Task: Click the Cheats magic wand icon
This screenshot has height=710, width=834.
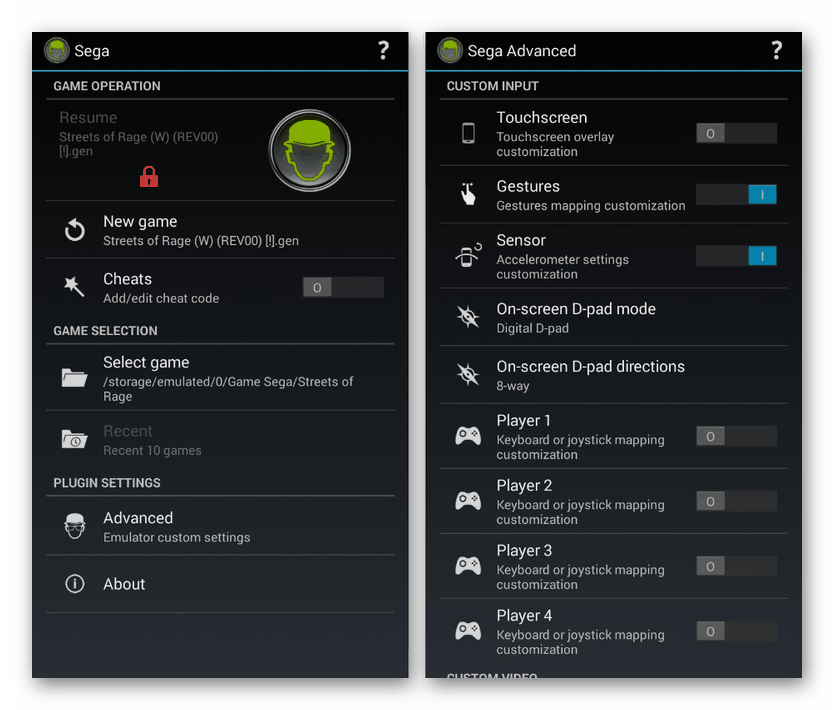Action: [x=74, y=287]
